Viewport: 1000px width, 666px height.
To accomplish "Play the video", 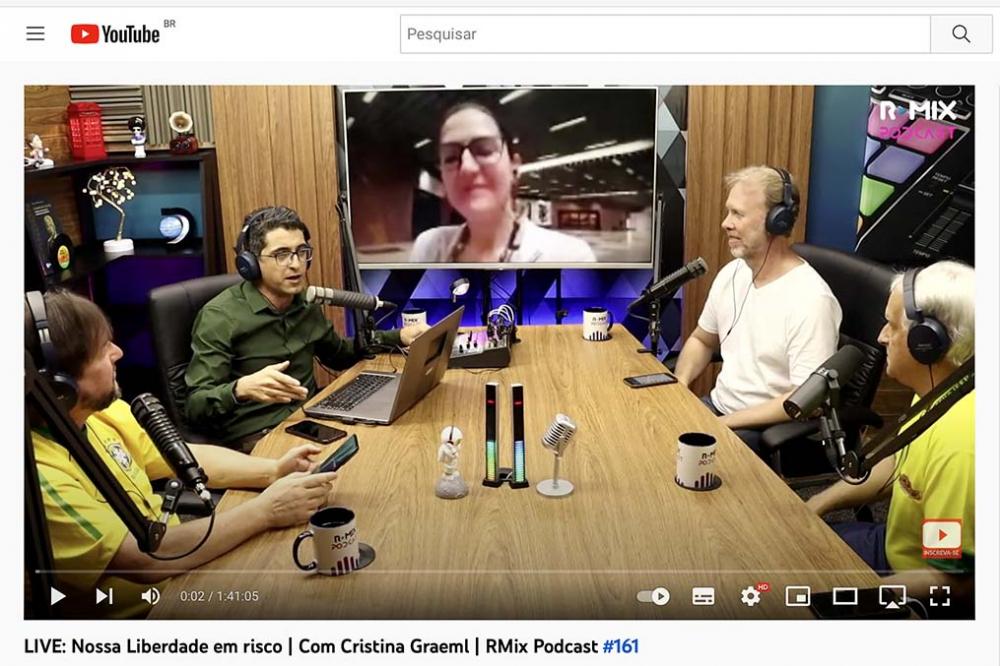I will coord(57,596).
